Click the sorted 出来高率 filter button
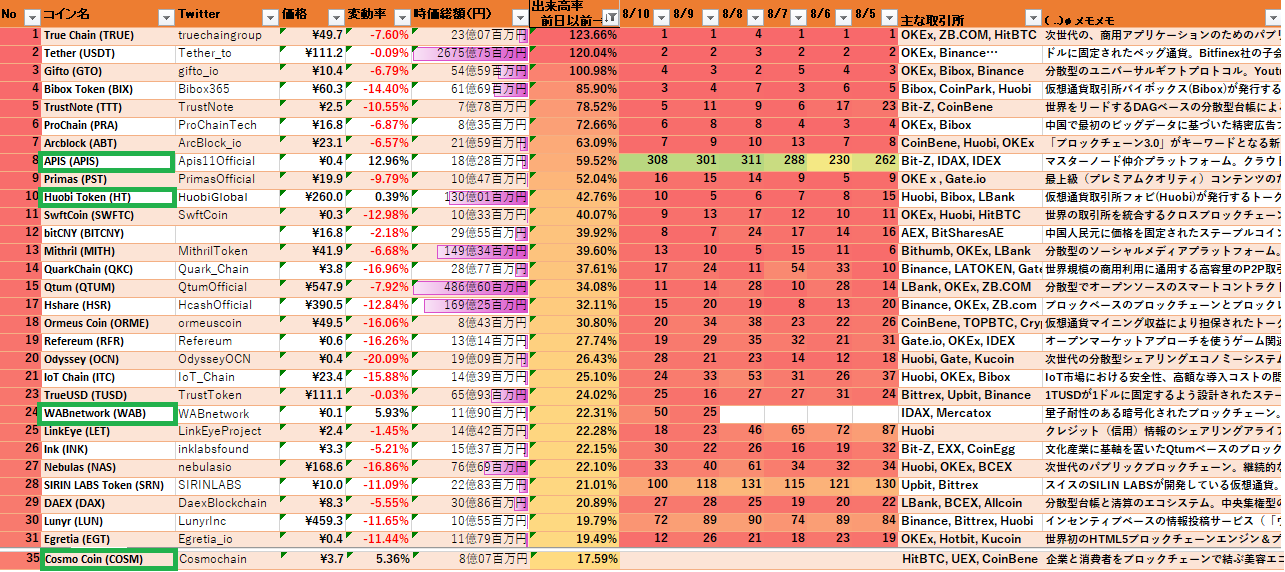 610,17
